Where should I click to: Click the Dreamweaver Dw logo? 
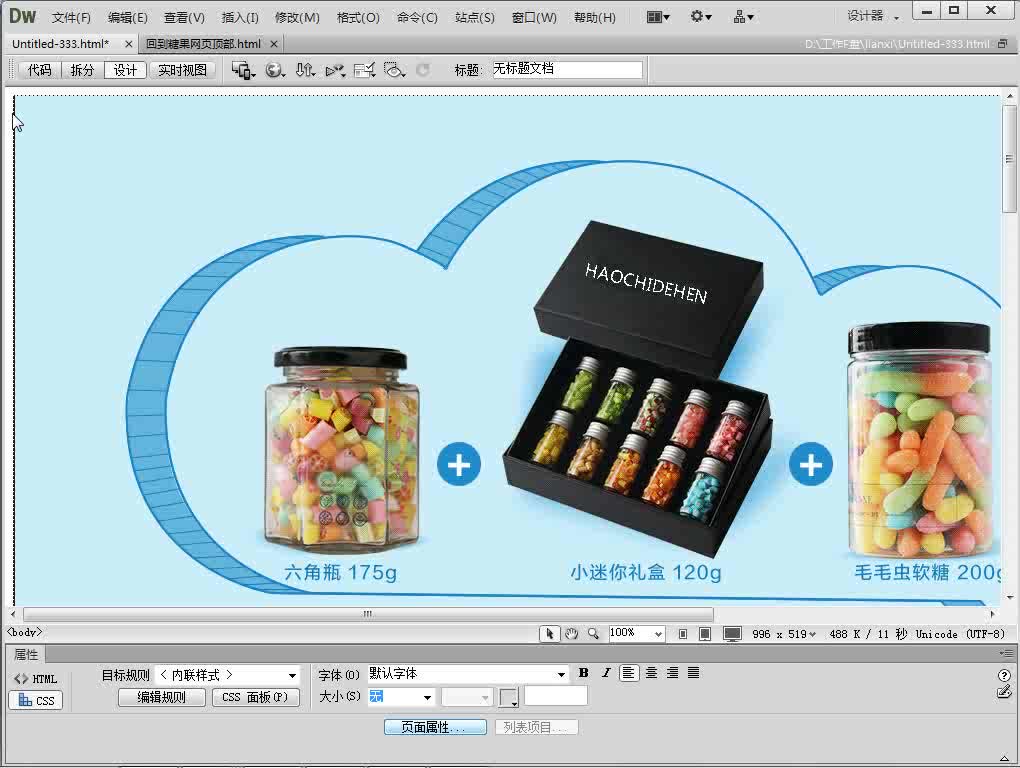(x=22, y=16)
